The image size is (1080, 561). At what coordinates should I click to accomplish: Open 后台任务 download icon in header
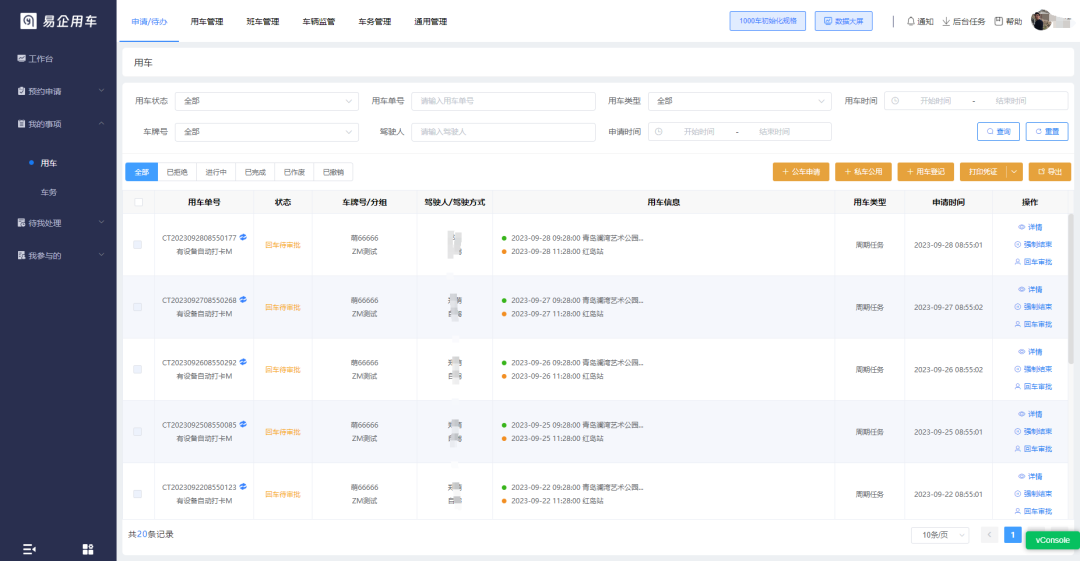point(946,21)
